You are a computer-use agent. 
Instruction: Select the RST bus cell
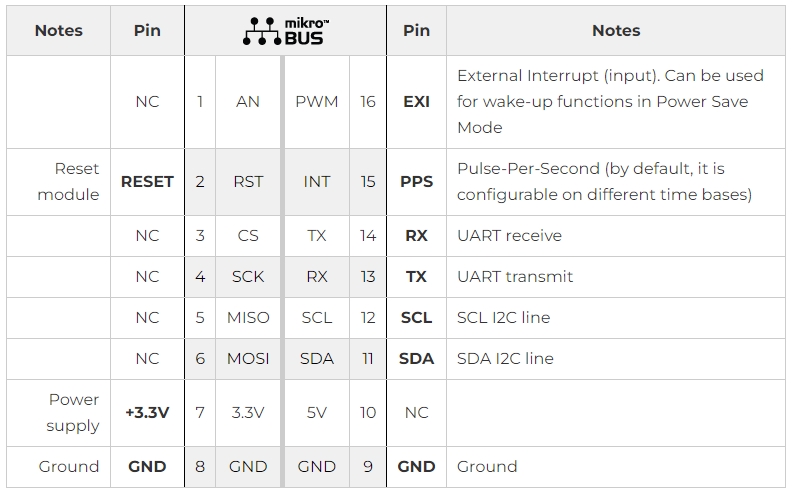(x=248, y=182)
